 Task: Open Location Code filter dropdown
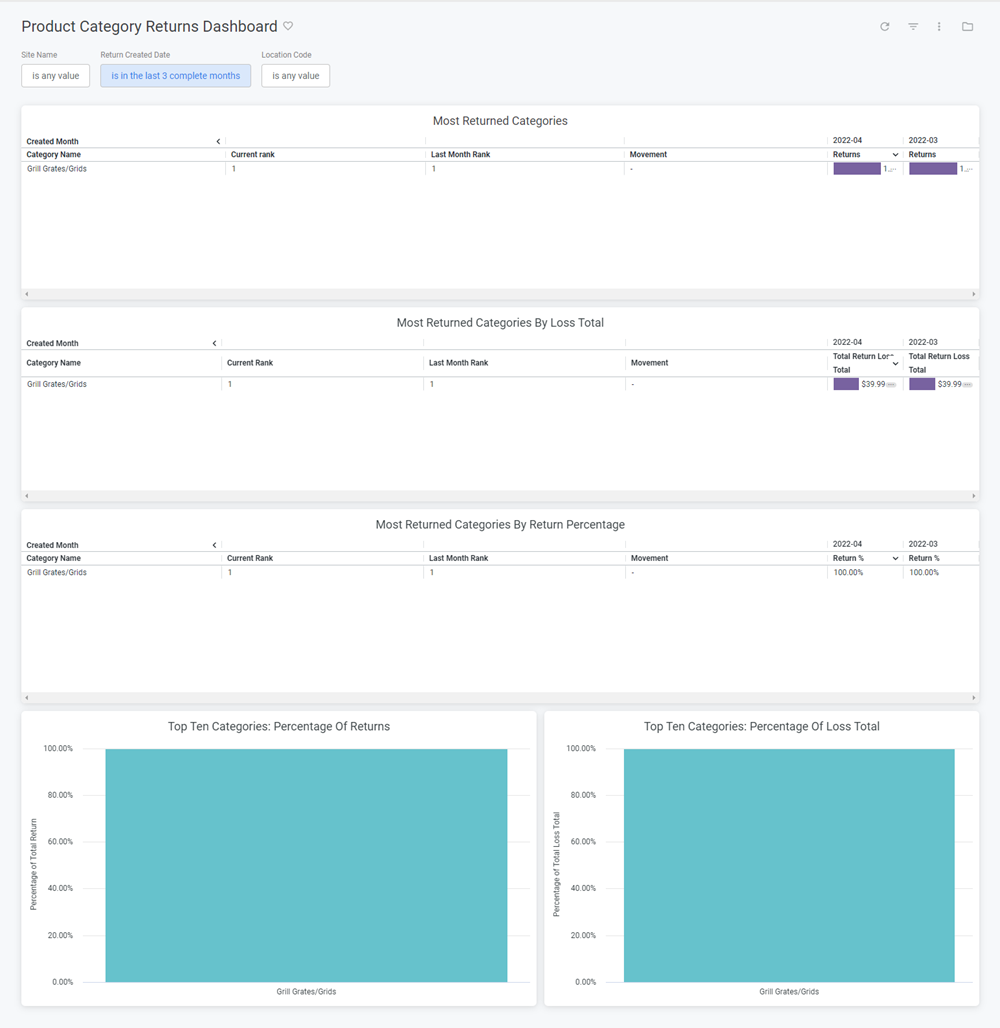[295, 76]
